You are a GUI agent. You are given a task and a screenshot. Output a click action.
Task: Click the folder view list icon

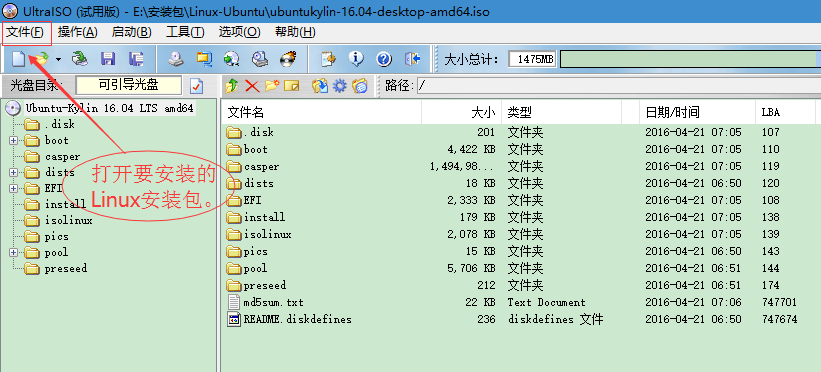coord(360,86)
